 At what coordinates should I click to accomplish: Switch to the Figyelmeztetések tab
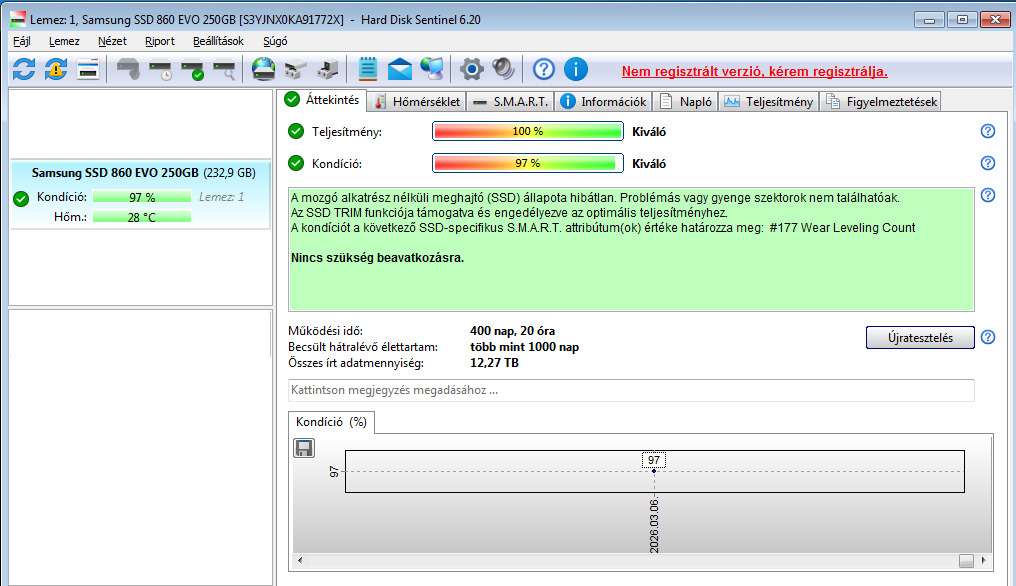881,102
